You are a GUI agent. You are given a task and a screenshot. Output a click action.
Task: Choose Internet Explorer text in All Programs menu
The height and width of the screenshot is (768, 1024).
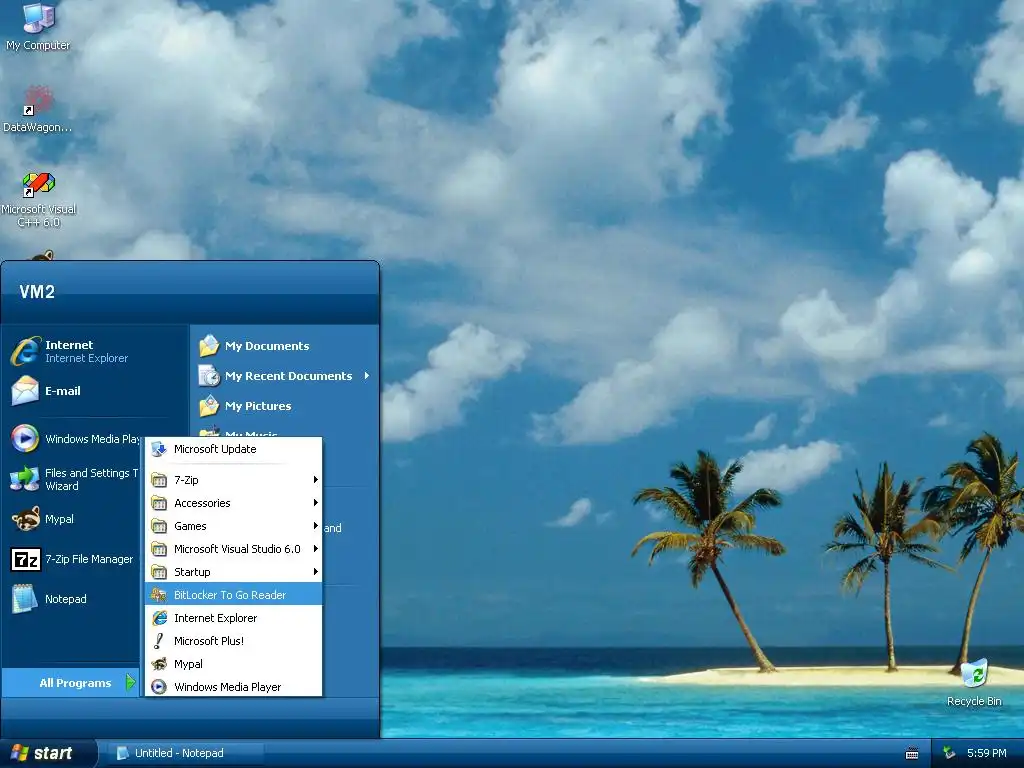click(216, 618)
